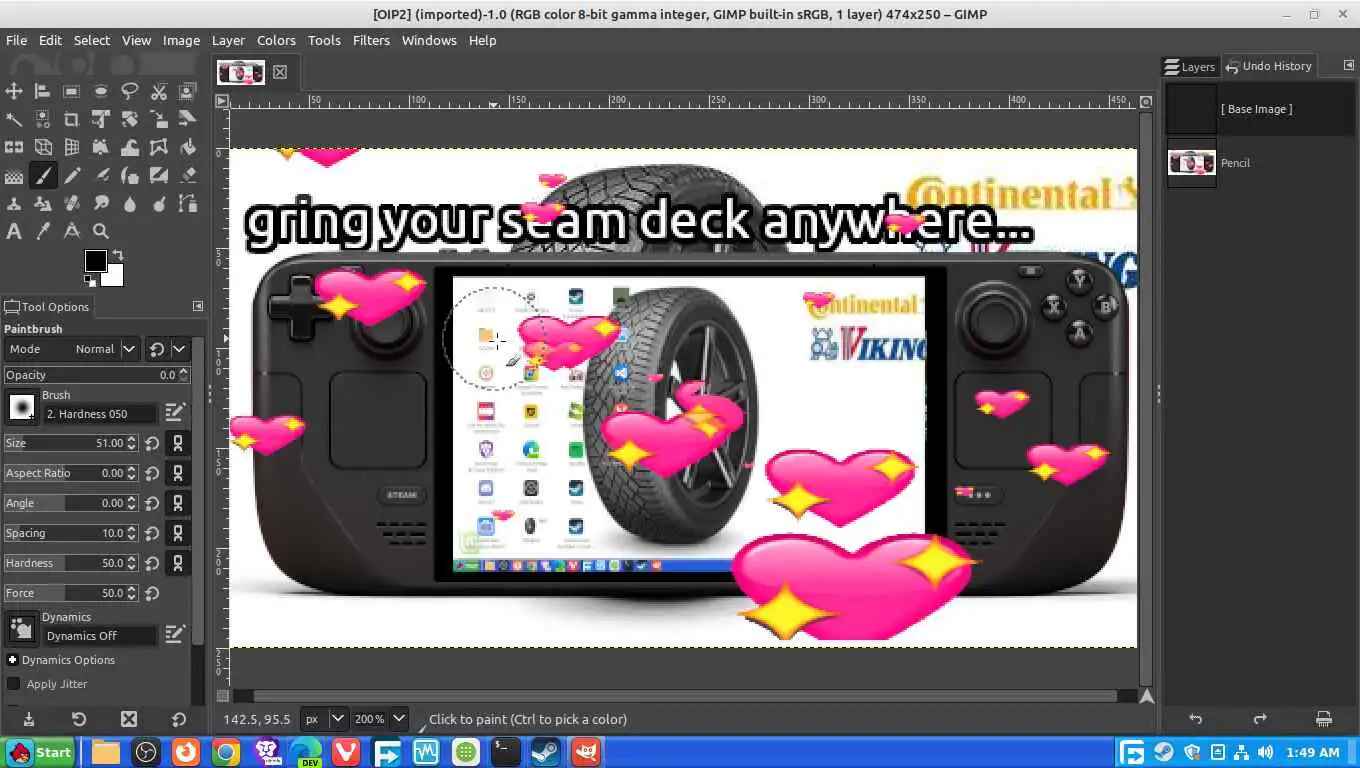
Task: Select the Eraser tool
Action: 188,176
